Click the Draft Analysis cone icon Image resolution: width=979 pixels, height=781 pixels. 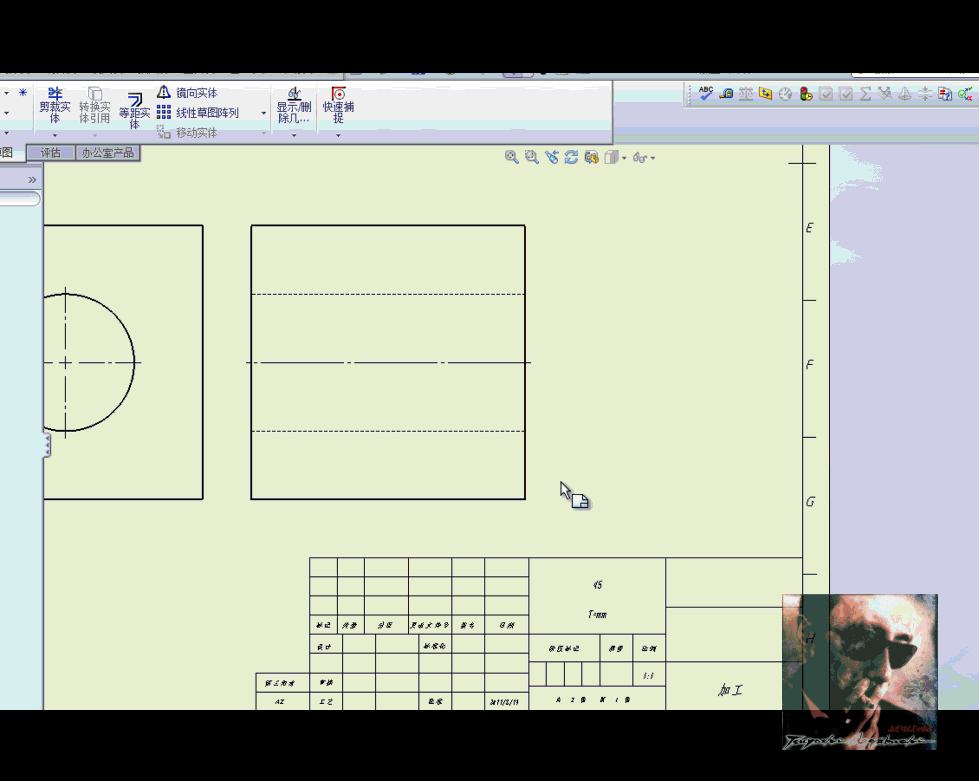905,94
